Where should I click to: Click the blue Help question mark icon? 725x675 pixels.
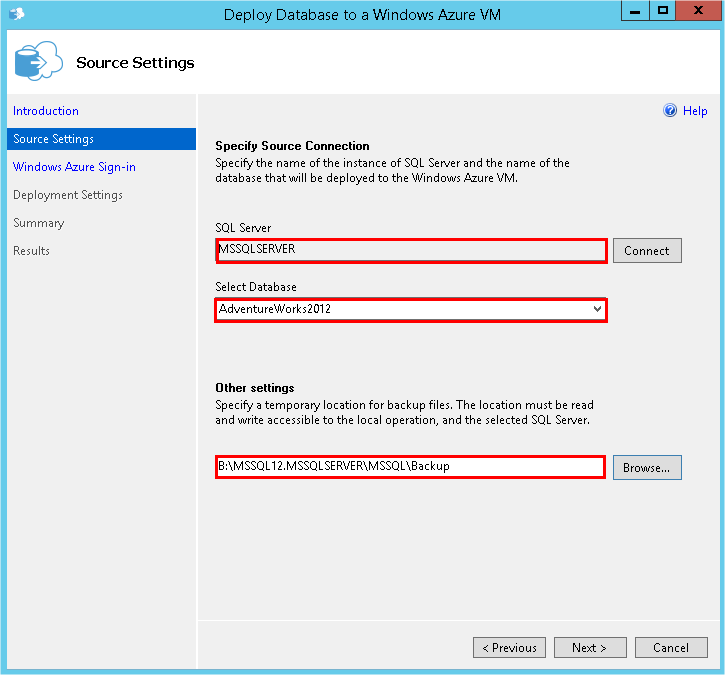[670, 110]
